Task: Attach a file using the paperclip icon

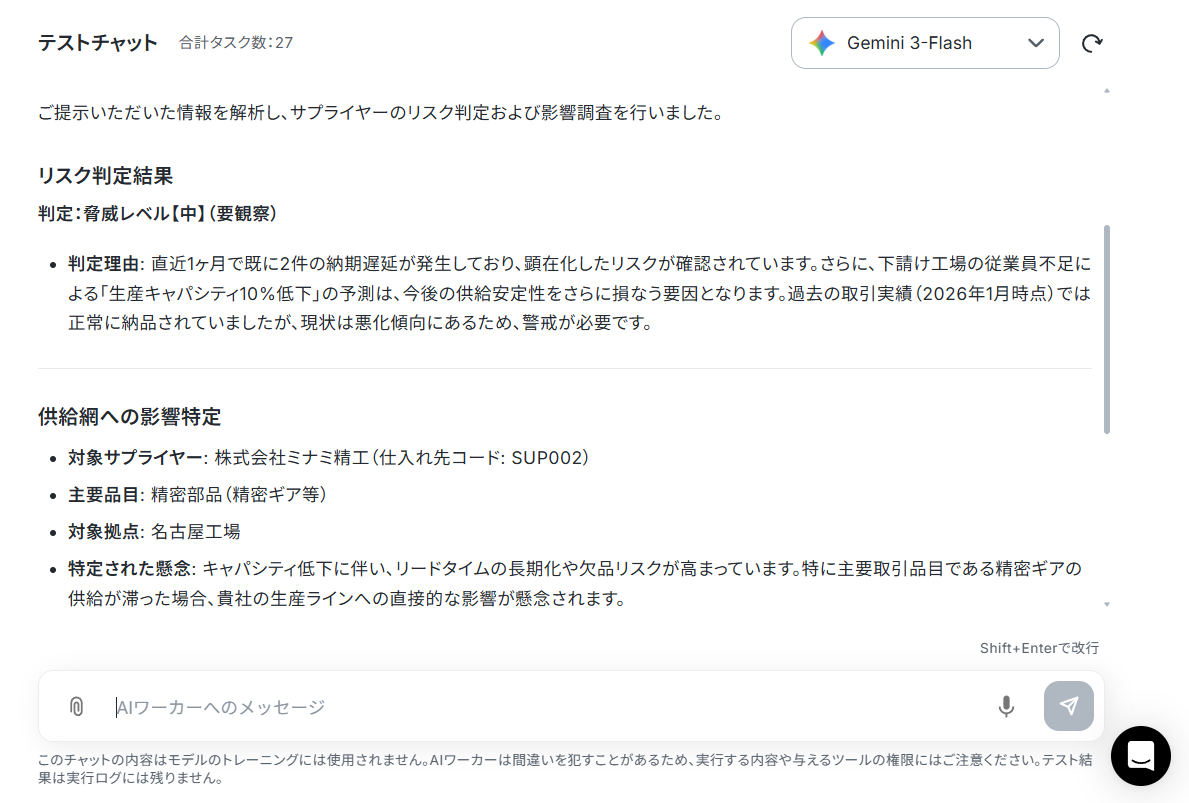Action: pyautogui.click(x=77, y=707)
